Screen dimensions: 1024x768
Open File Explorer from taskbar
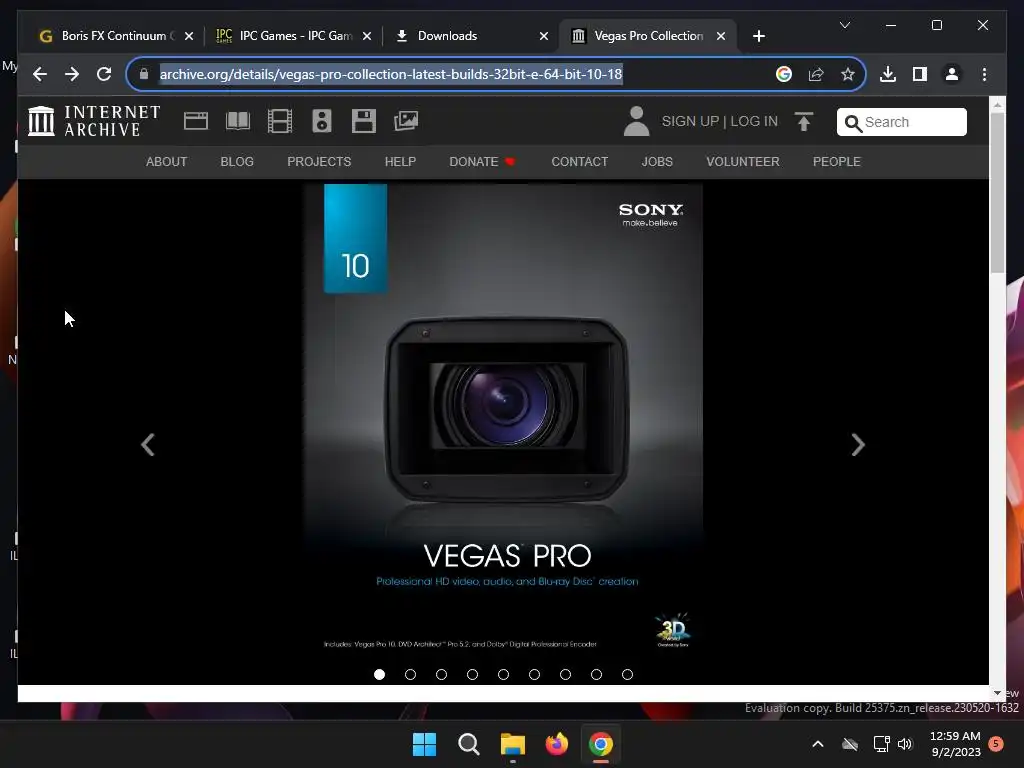click(x=513, y=744)
